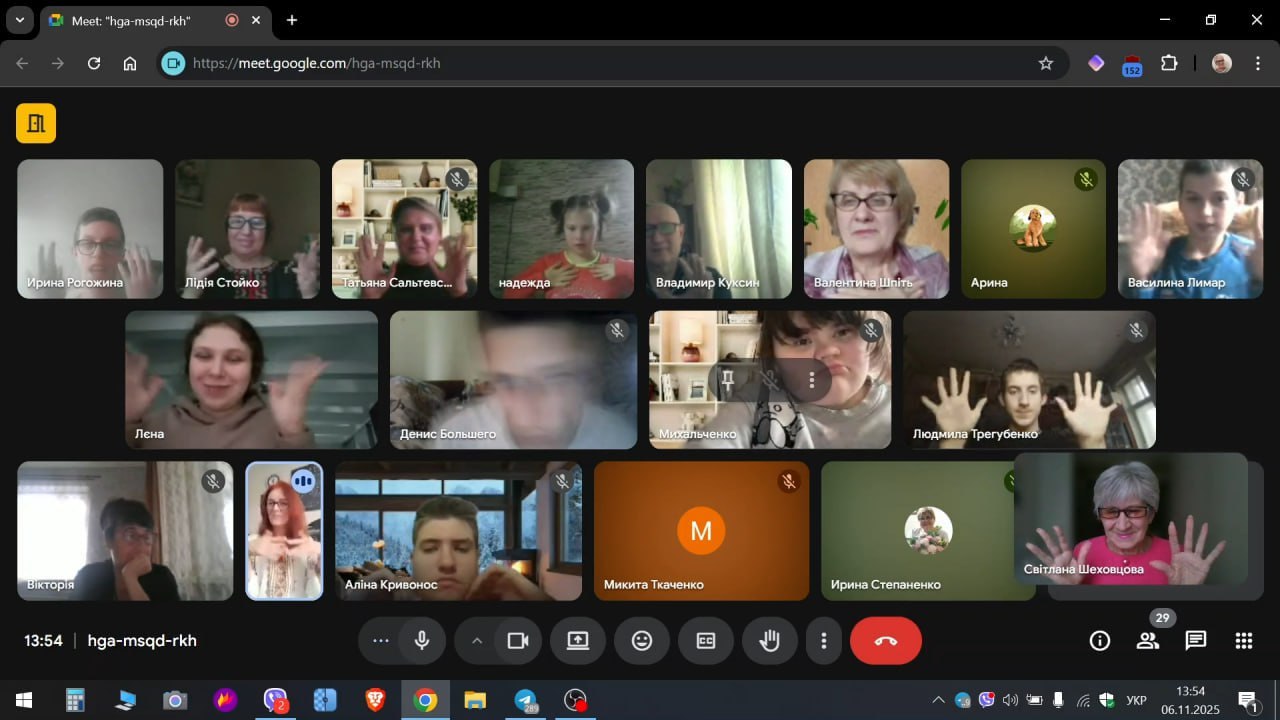Image resolution: width=1280 pixels, height=720 pixels.
Task: Leave the call with the red button
Action: (x=885, y=641)
